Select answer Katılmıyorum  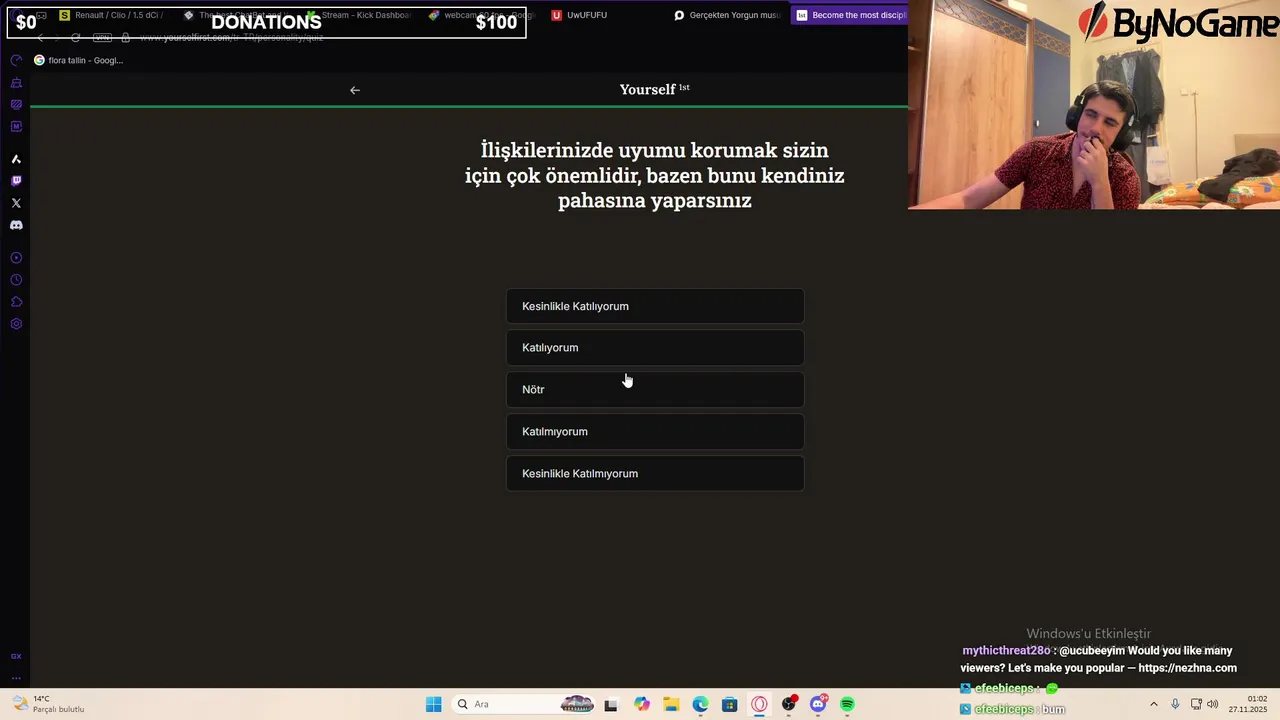click(x=655, y=432)
